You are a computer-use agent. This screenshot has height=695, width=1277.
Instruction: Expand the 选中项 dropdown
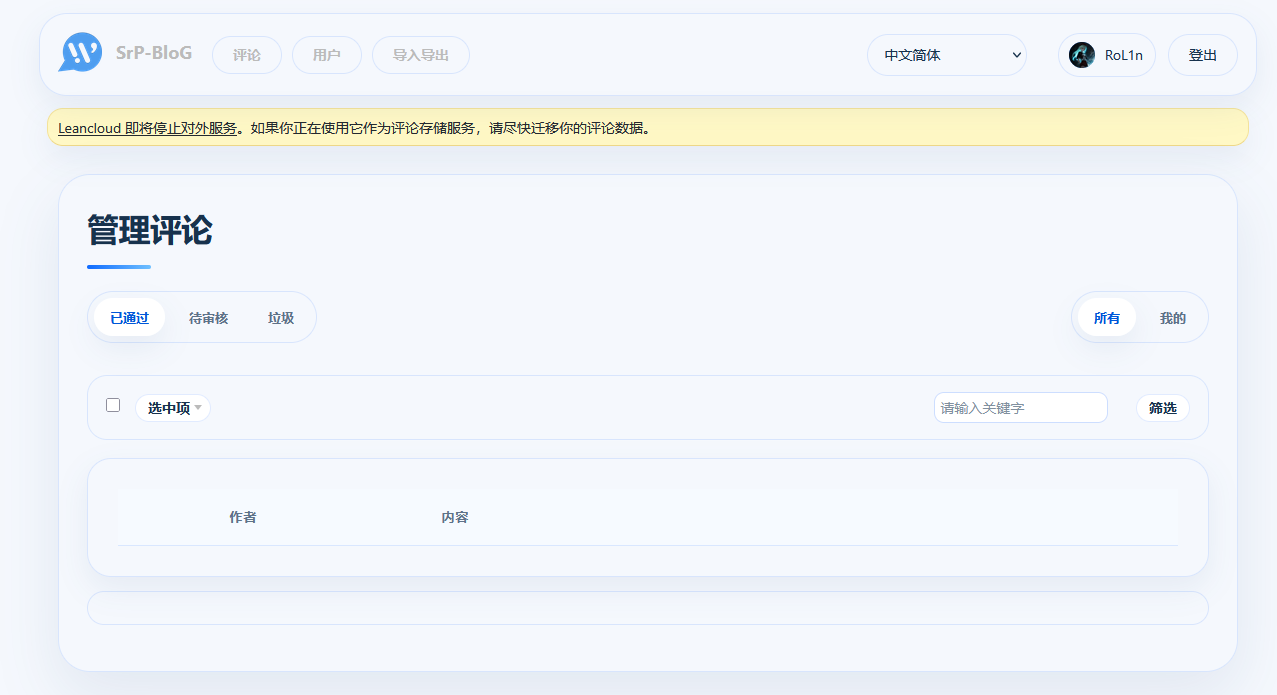(173, 408)
